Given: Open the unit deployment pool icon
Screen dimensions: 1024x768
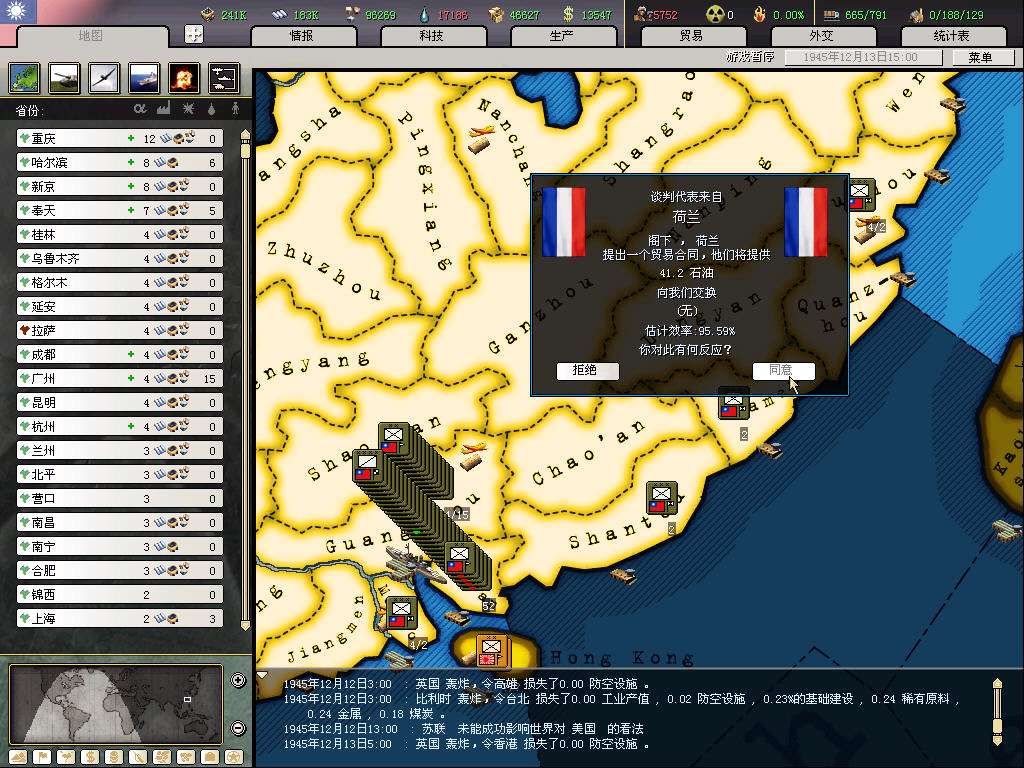Looking at the screenshot, I should pyautogui.click(x=223, y=78).
